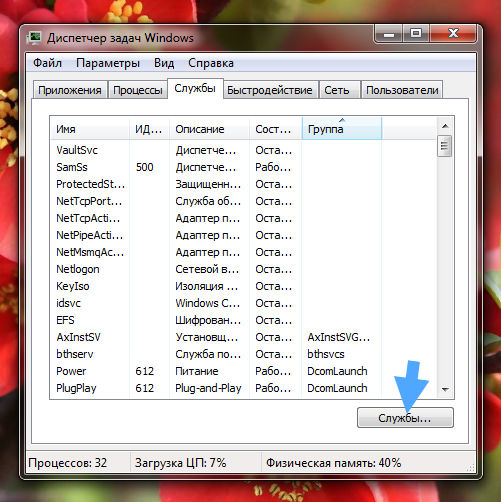Click the SamSs process ID 500
The image size is (501, 502).
pyautogui.click(x=145, y=167)
